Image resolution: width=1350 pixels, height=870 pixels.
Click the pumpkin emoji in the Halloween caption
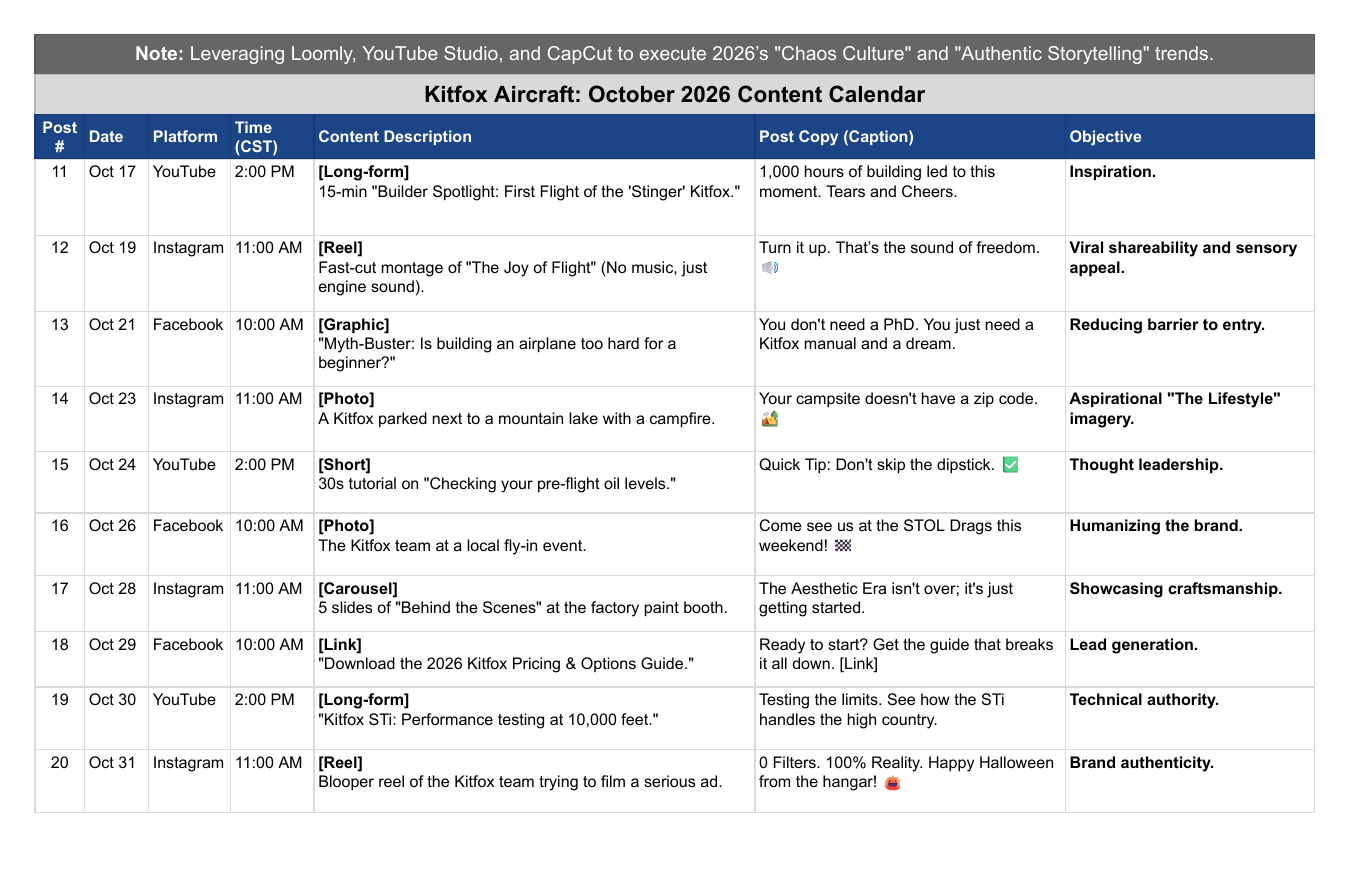(x=892, y=783)
